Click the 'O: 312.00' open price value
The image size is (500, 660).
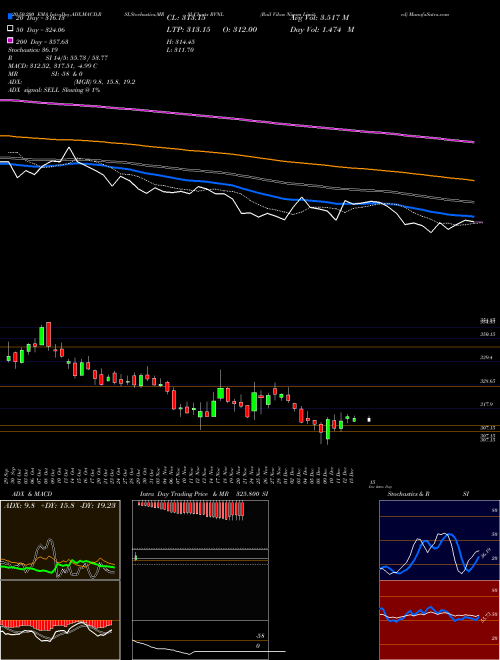coord(239,29)
